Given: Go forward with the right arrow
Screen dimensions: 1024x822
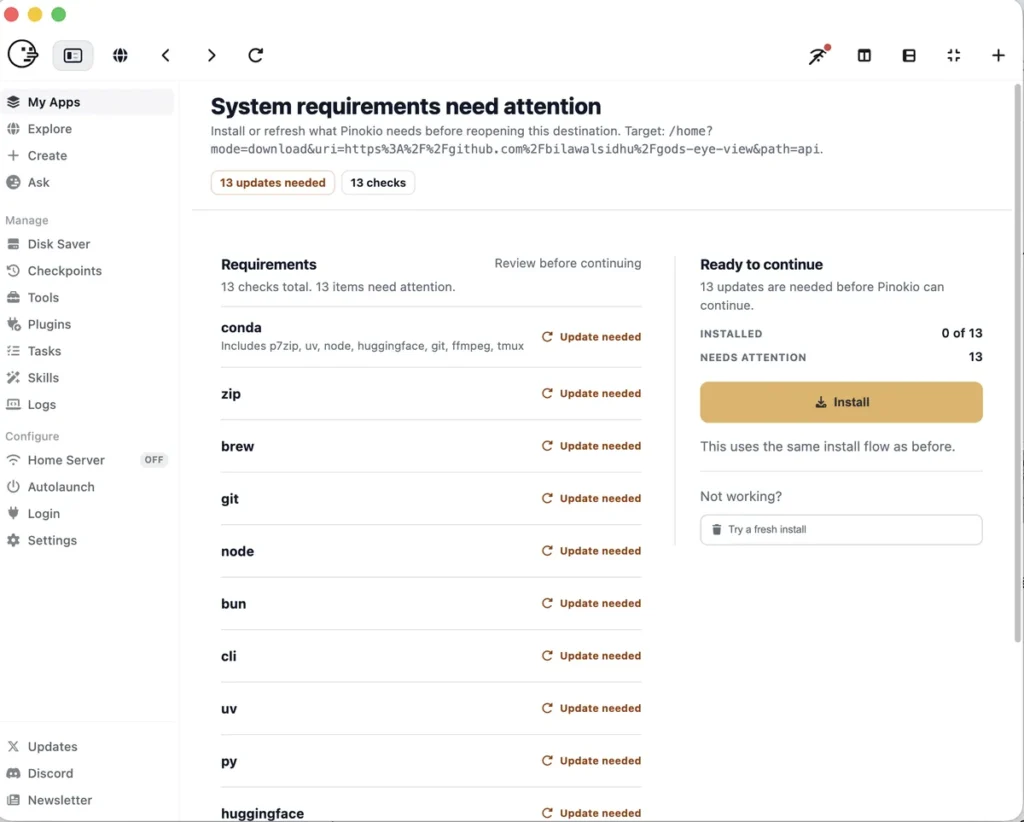Looking at the screenshot, I should pyautogui.click(x=211, y=55).
